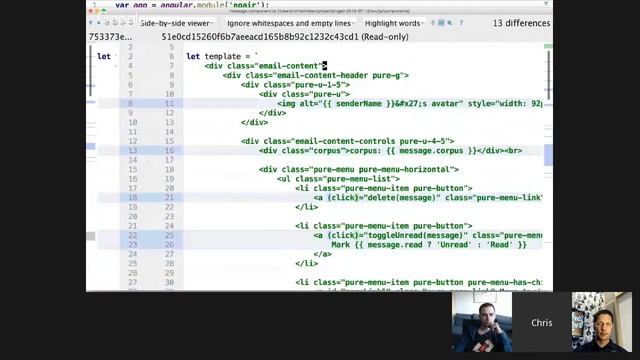Click the Mark {{ message.read ? 'Unread' line
This screenshot has height=360, width=640.
[x=429, y=244]
